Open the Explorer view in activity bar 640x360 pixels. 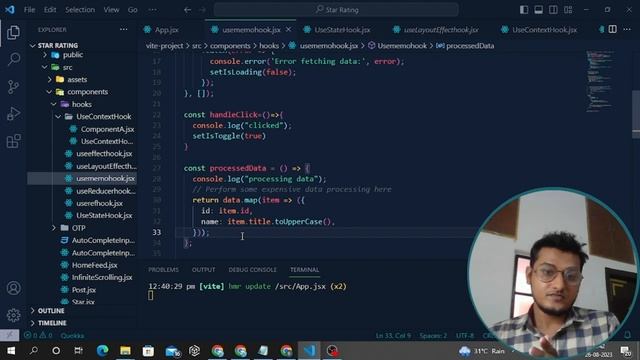(13, 32)
